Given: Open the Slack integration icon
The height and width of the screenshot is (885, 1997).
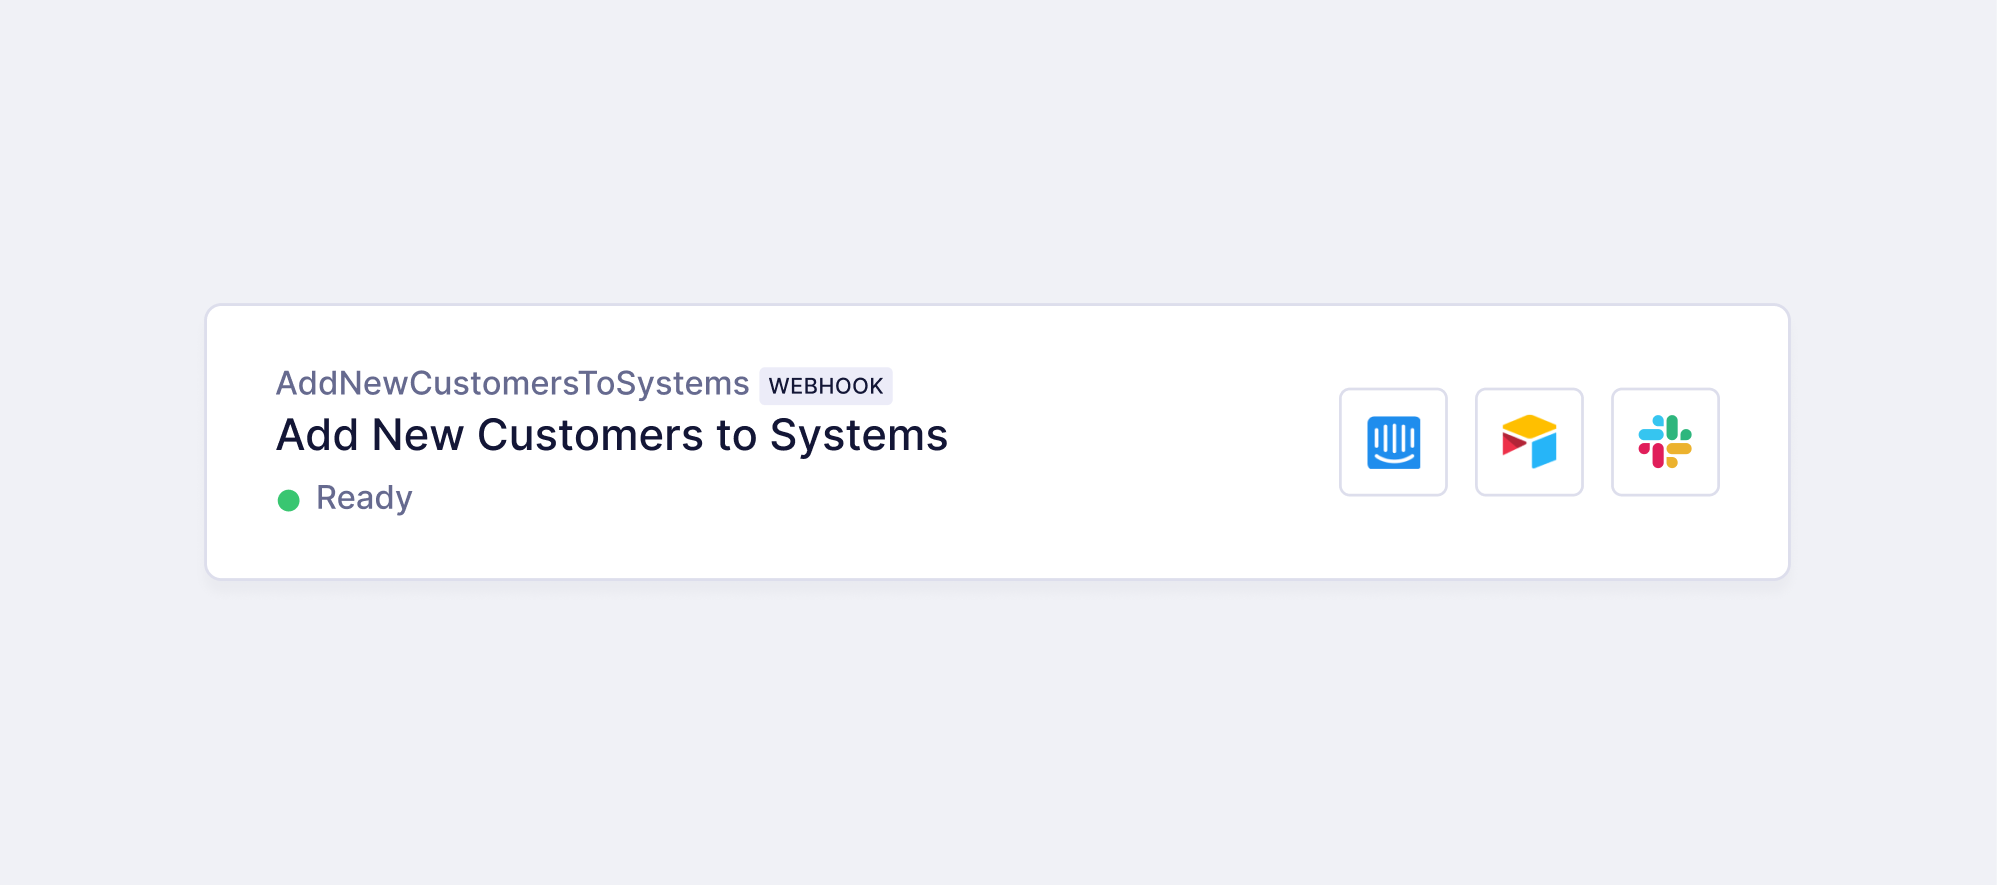Looking at the screenshot, I should pos(1665,442).
